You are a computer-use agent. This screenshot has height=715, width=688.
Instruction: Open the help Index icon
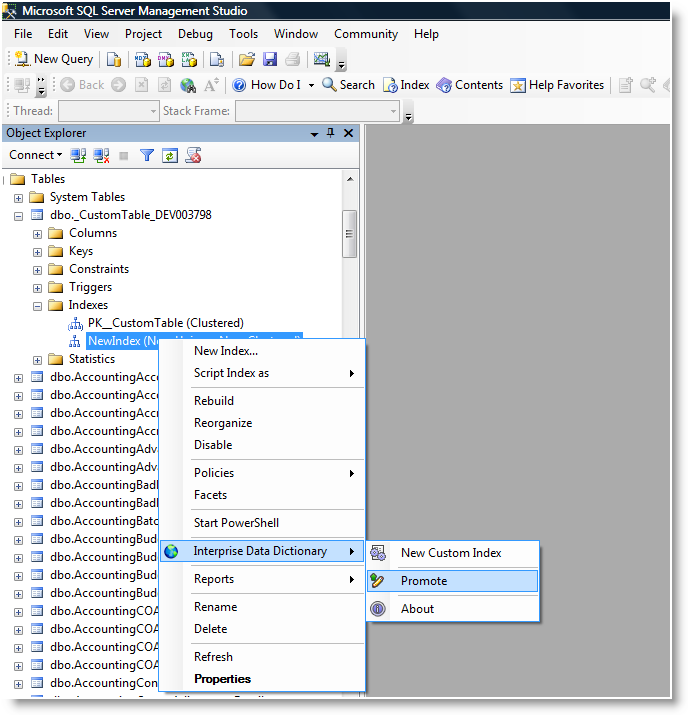coord(391,85)
